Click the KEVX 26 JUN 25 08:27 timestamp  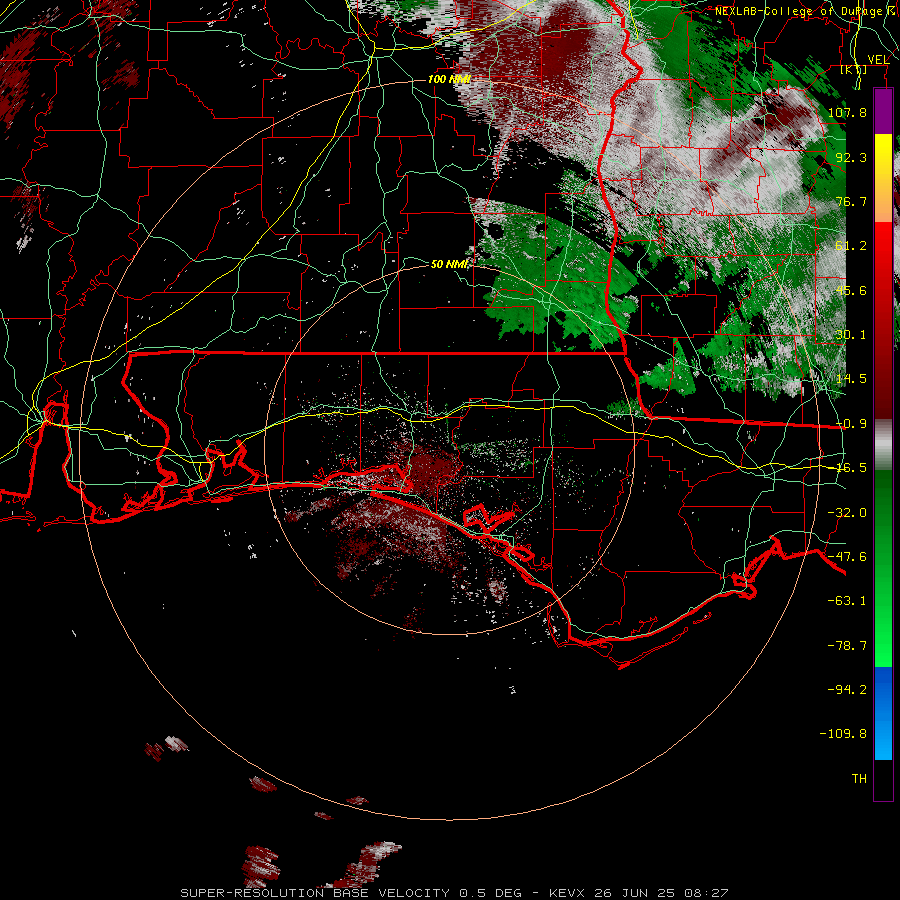(x=638, y=893)
